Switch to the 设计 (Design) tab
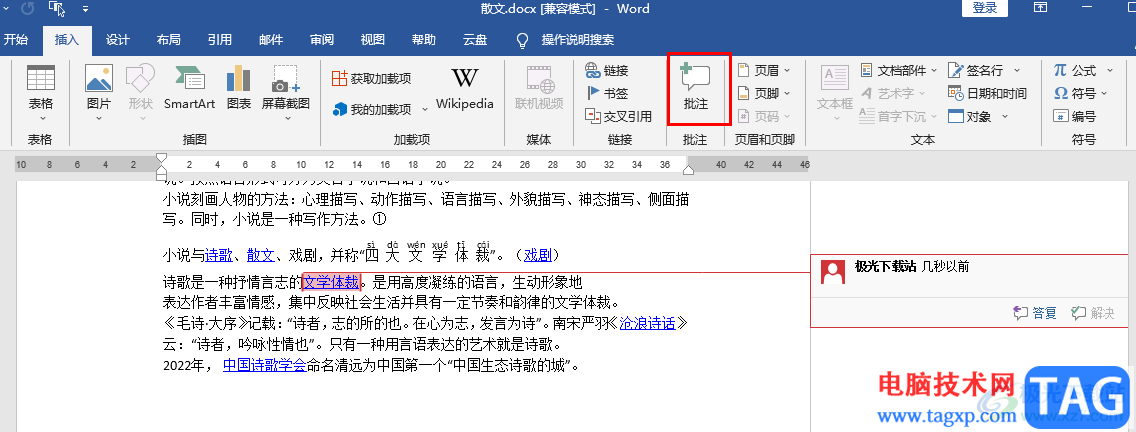 tap(117, 40)
